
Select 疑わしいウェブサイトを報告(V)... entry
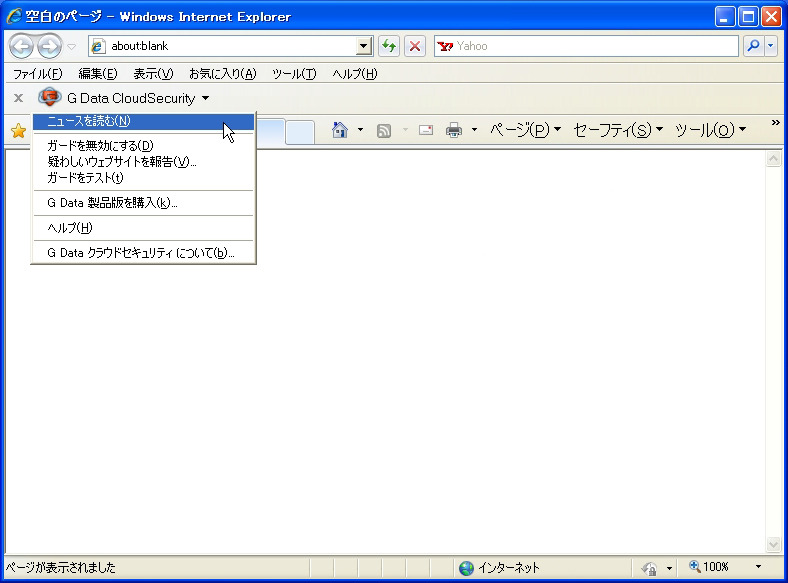click(x=143, y=162)
